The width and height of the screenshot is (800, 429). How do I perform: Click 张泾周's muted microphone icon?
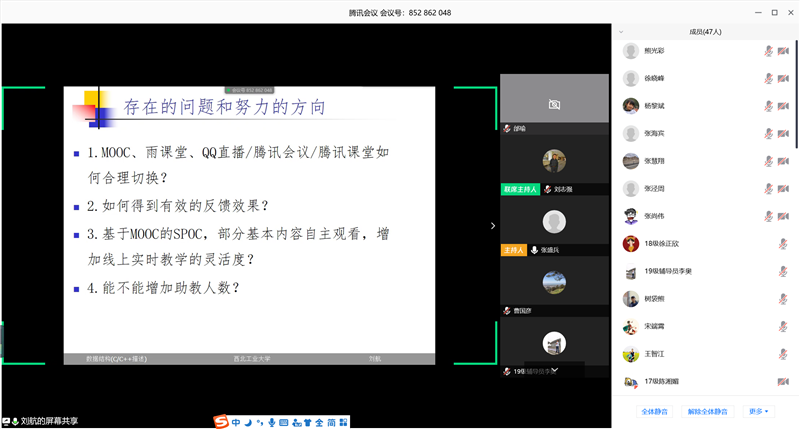tap(768, 189)
